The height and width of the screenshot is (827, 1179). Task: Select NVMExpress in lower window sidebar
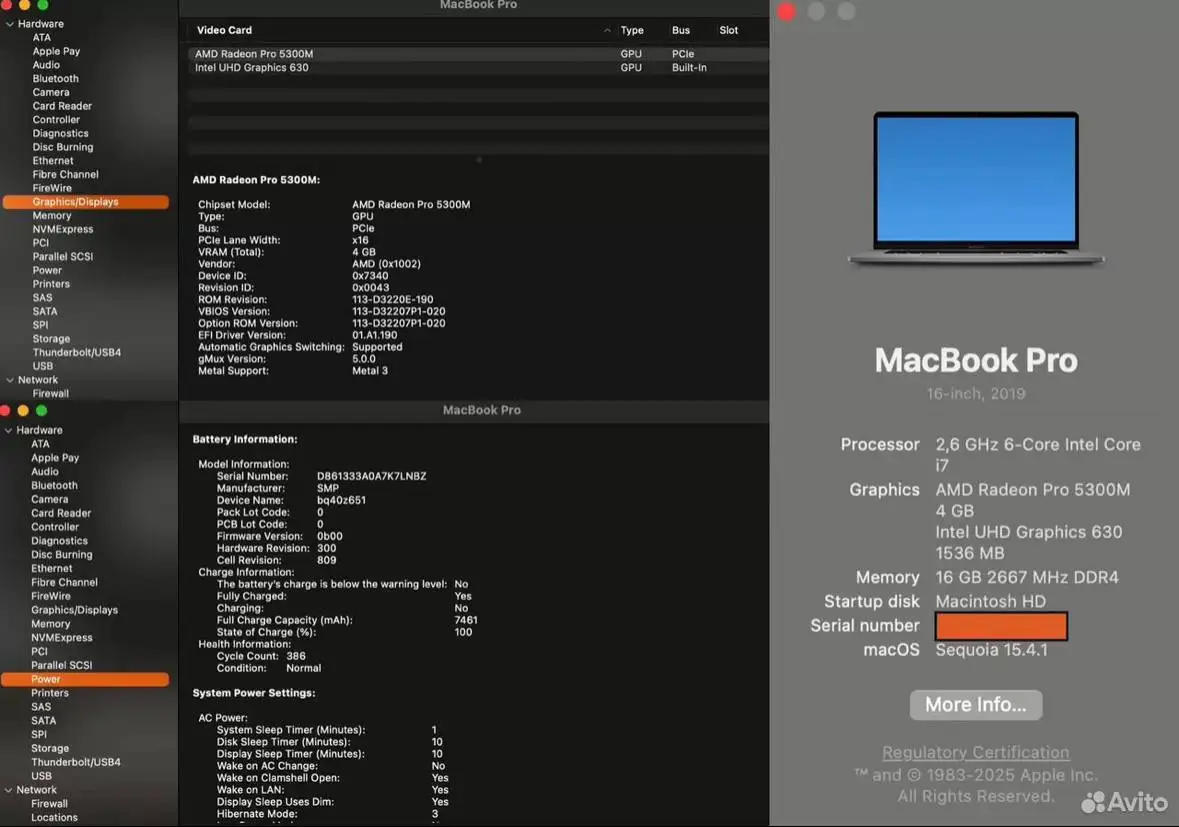click(x=62, y=638)
